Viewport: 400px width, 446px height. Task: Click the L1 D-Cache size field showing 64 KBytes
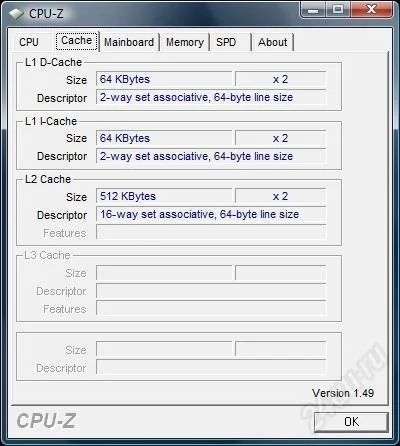[x=164, y=79]
